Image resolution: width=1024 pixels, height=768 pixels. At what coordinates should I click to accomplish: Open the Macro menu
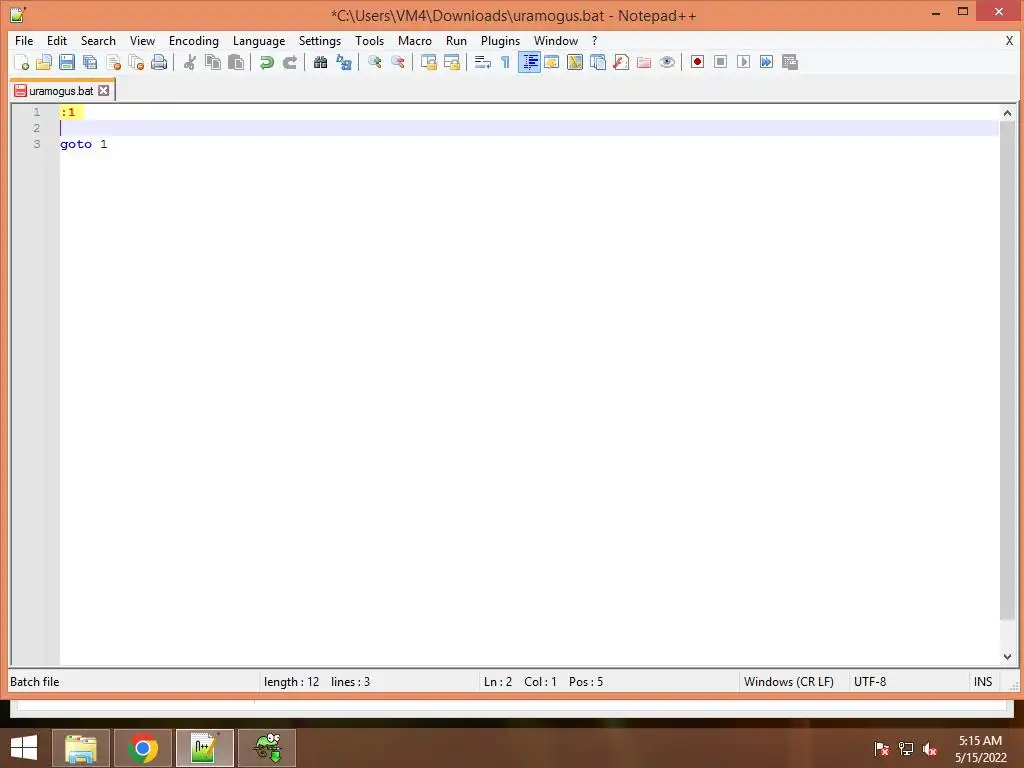415,40
